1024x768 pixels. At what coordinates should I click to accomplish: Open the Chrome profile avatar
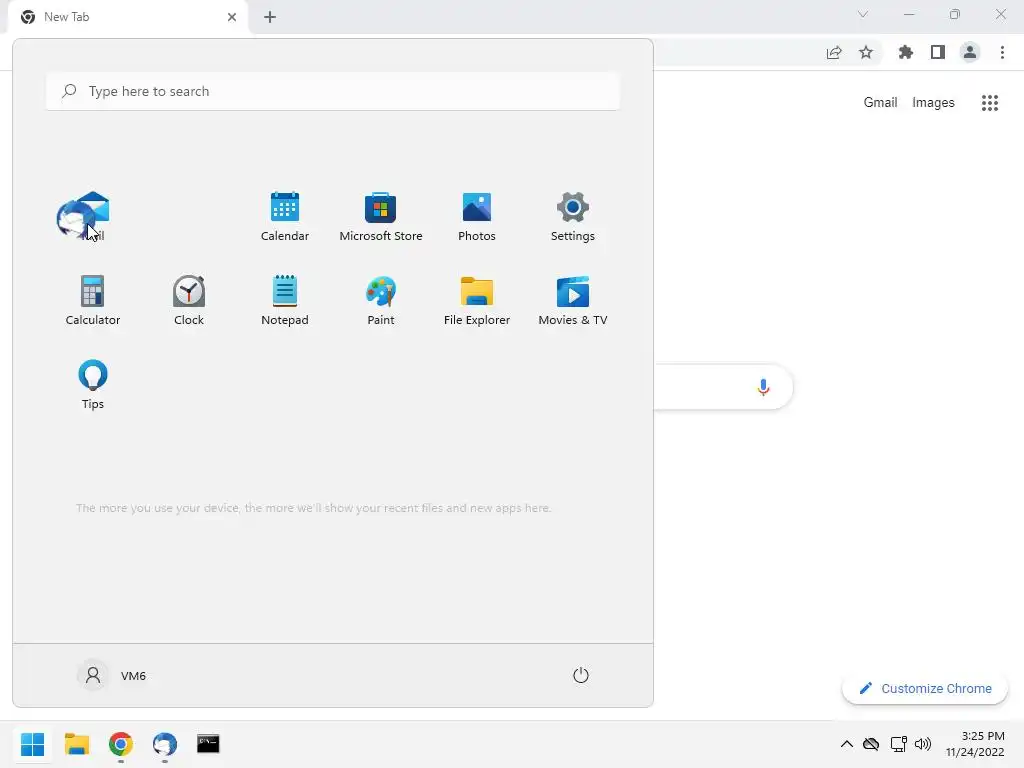(970, 52)
